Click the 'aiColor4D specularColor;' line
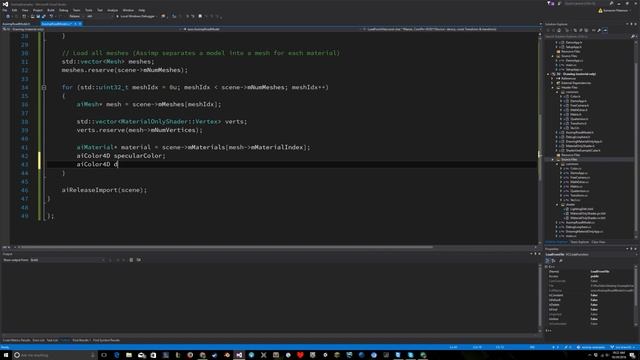The width and height of the screenshot is (640, 360). tap(121, 156)
